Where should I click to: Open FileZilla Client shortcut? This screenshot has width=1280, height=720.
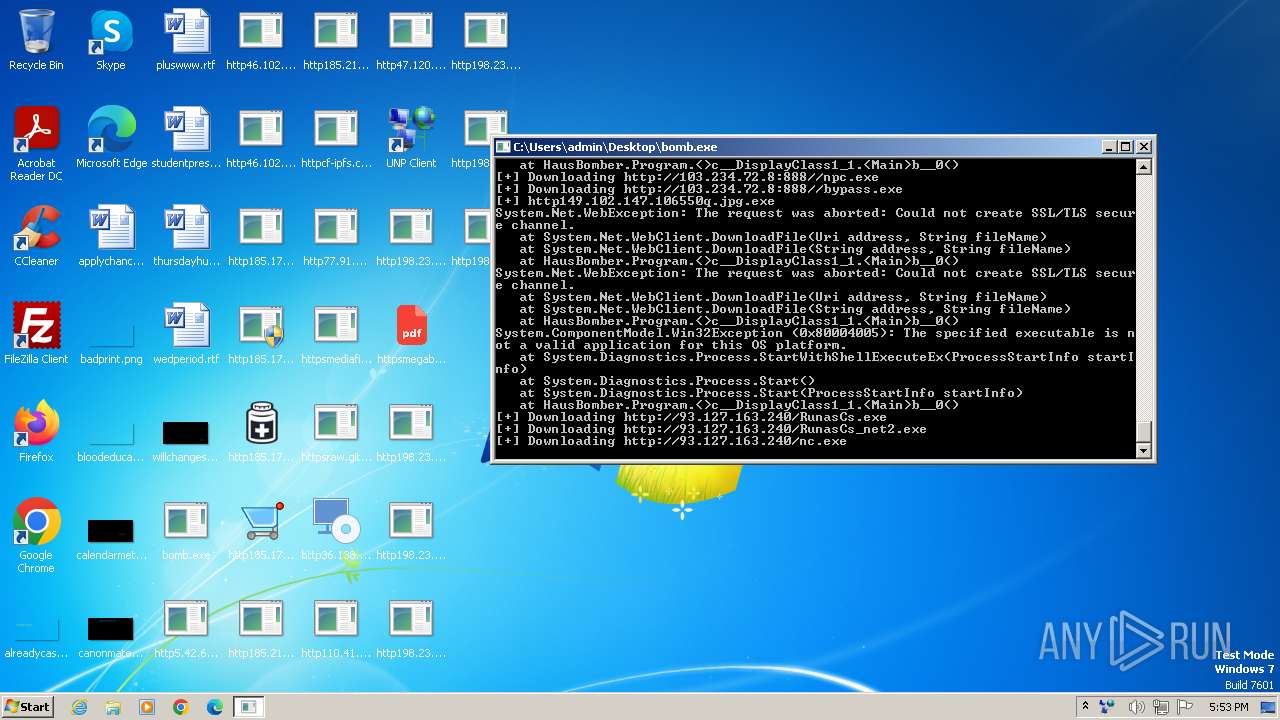pos(36,335)
